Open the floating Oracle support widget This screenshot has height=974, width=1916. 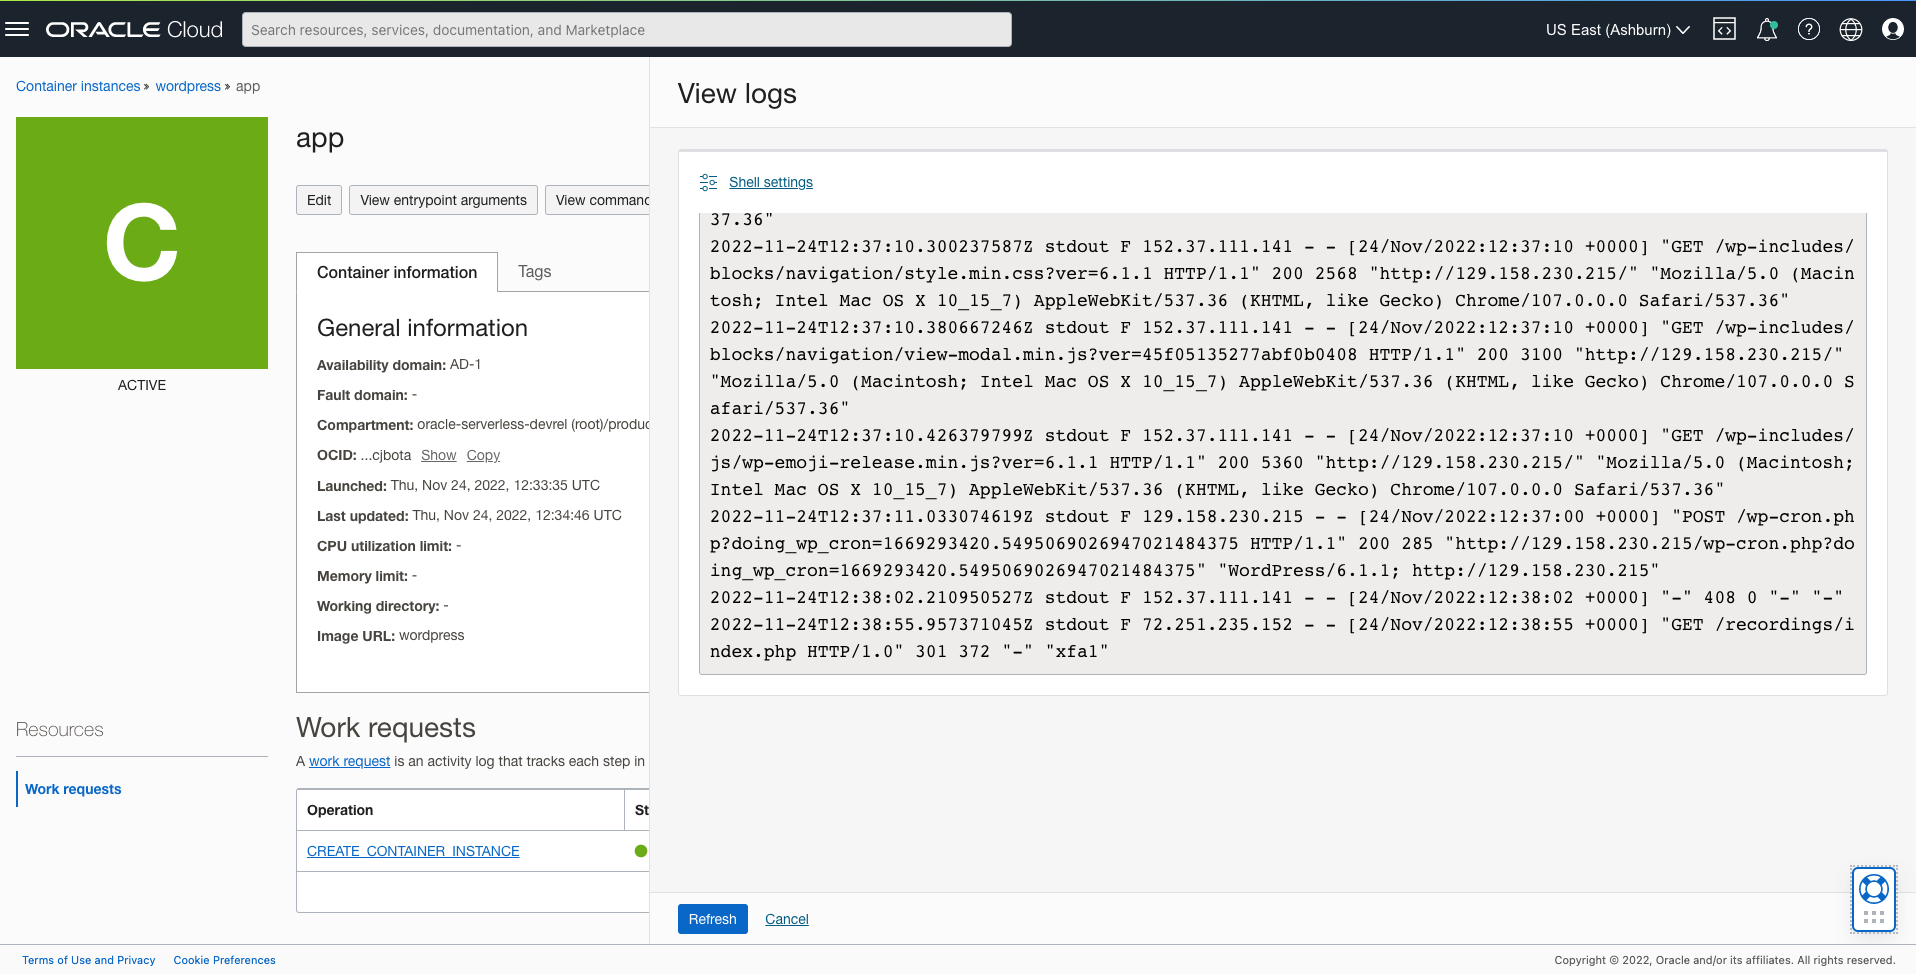pos(1873,893)
